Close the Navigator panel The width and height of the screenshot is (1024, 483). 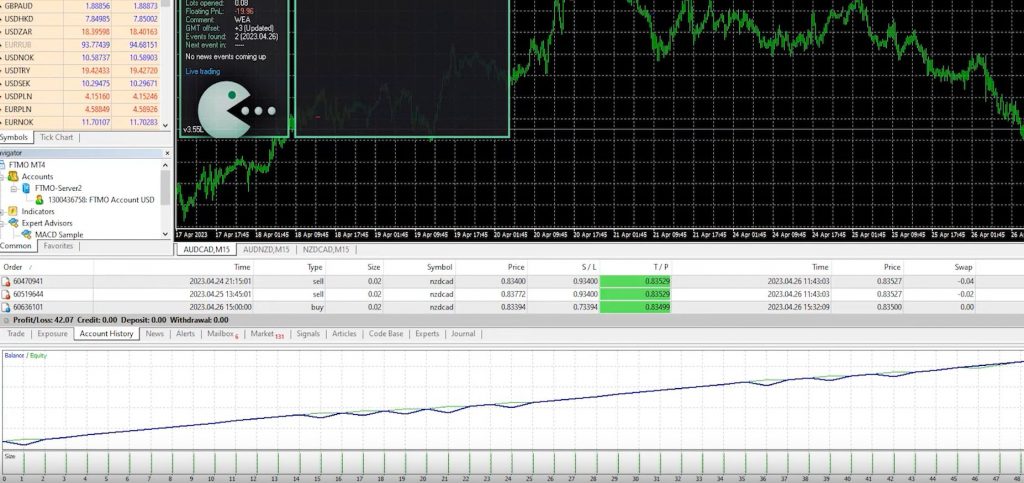click(x=166, y=152)
